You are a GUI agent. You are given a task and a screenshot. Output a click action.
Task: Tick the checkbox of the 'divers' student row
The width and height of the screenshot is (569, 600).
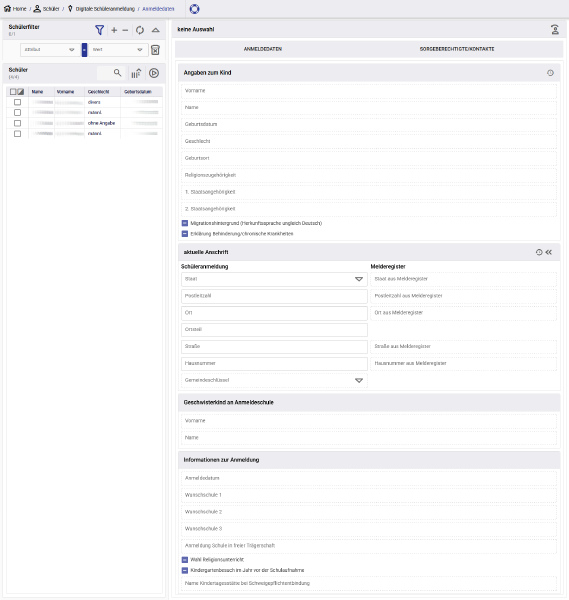(x=18, y=102)
